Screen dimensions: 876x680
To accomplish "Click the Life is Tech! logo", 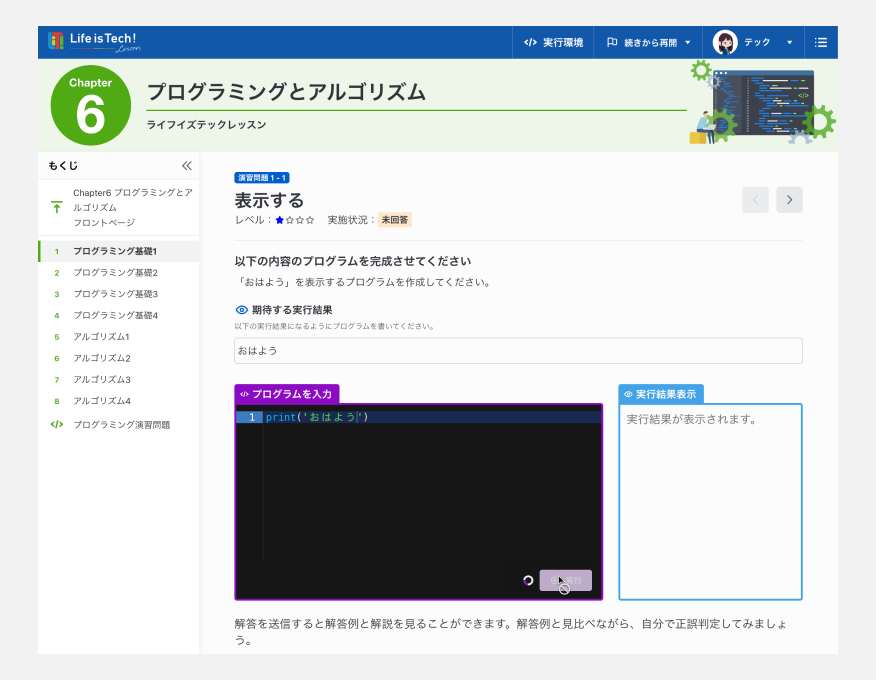I will coord(94,42).
